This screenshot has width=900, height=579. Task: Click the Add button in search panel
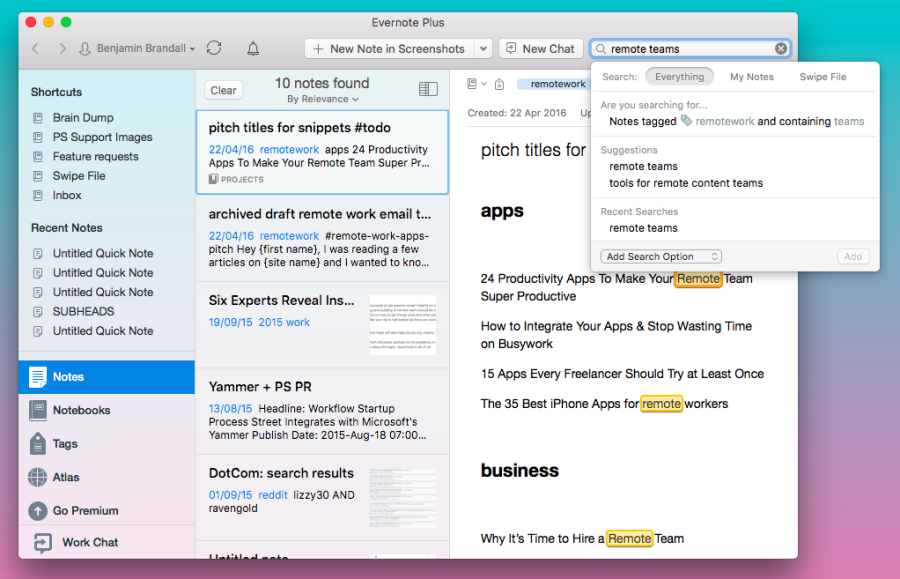point(852,257)
